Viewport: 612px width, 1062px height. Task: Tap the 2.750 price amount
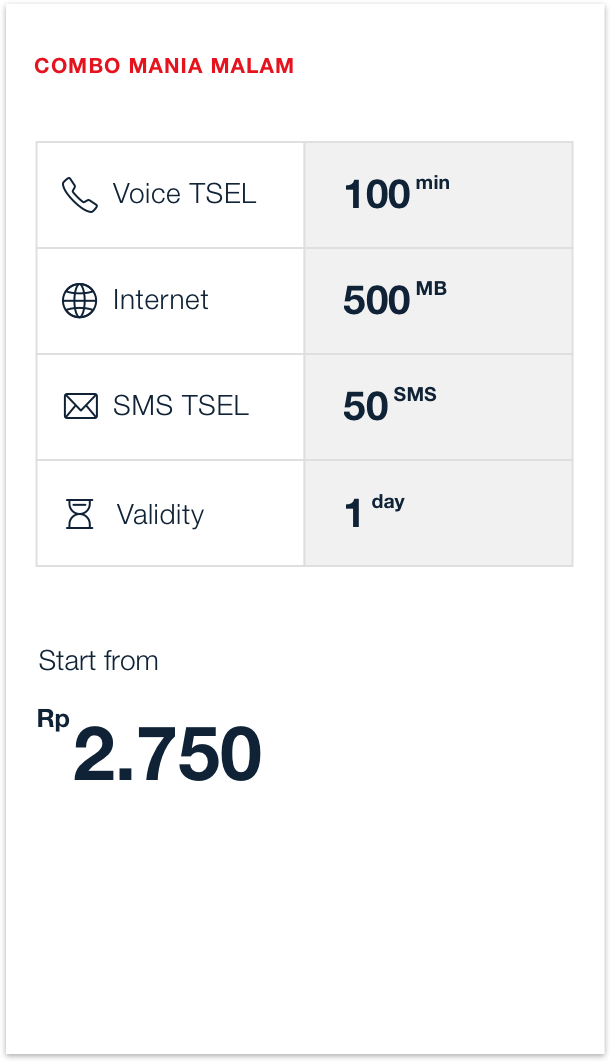tap(167, 755)
